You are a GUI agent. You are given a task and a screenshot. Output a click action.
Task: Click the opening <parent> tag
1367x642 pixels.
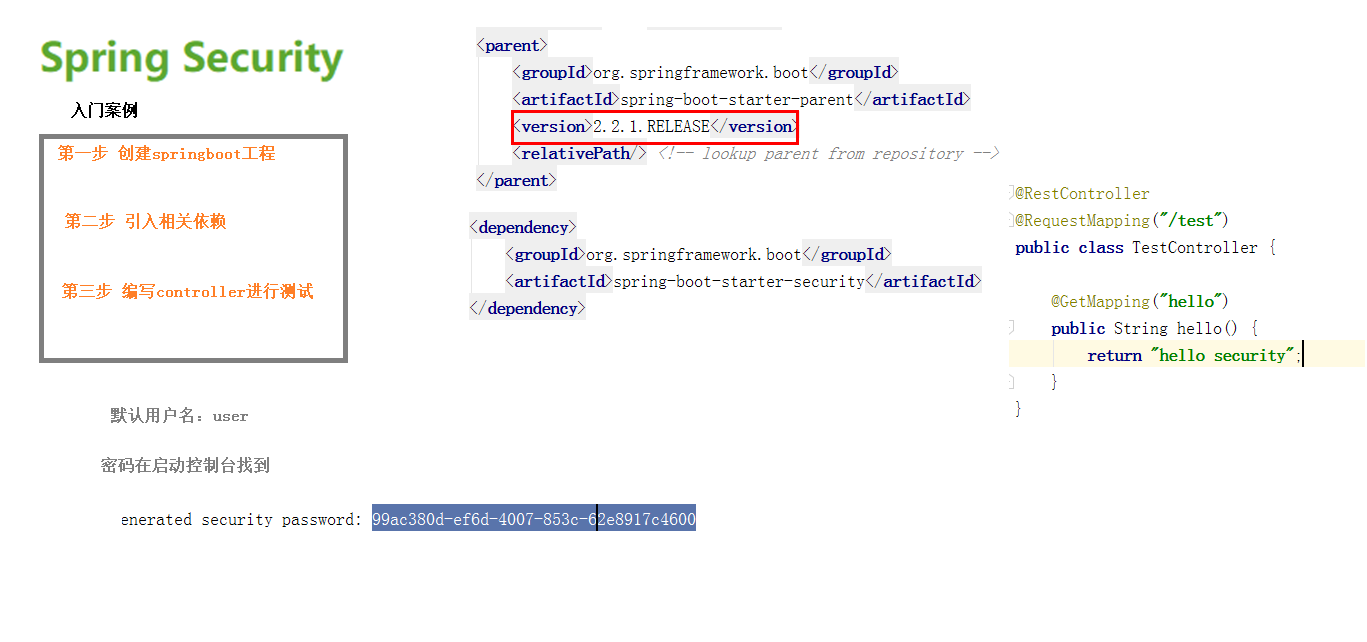pos(512,46)
